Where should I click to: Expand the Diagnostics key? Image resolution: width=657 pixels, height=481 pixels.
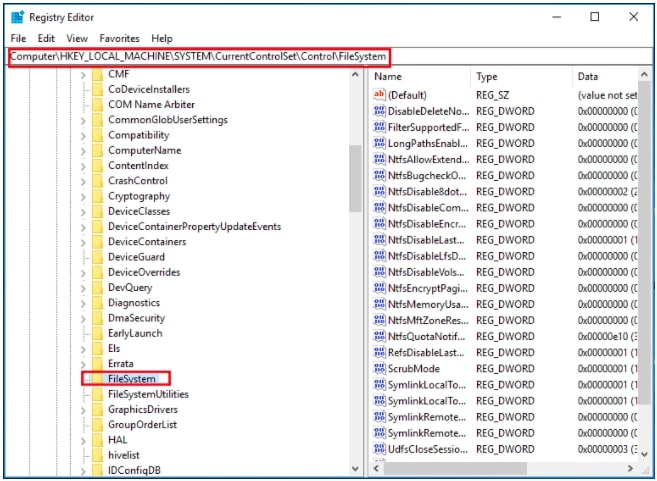(x=83, y=303)
